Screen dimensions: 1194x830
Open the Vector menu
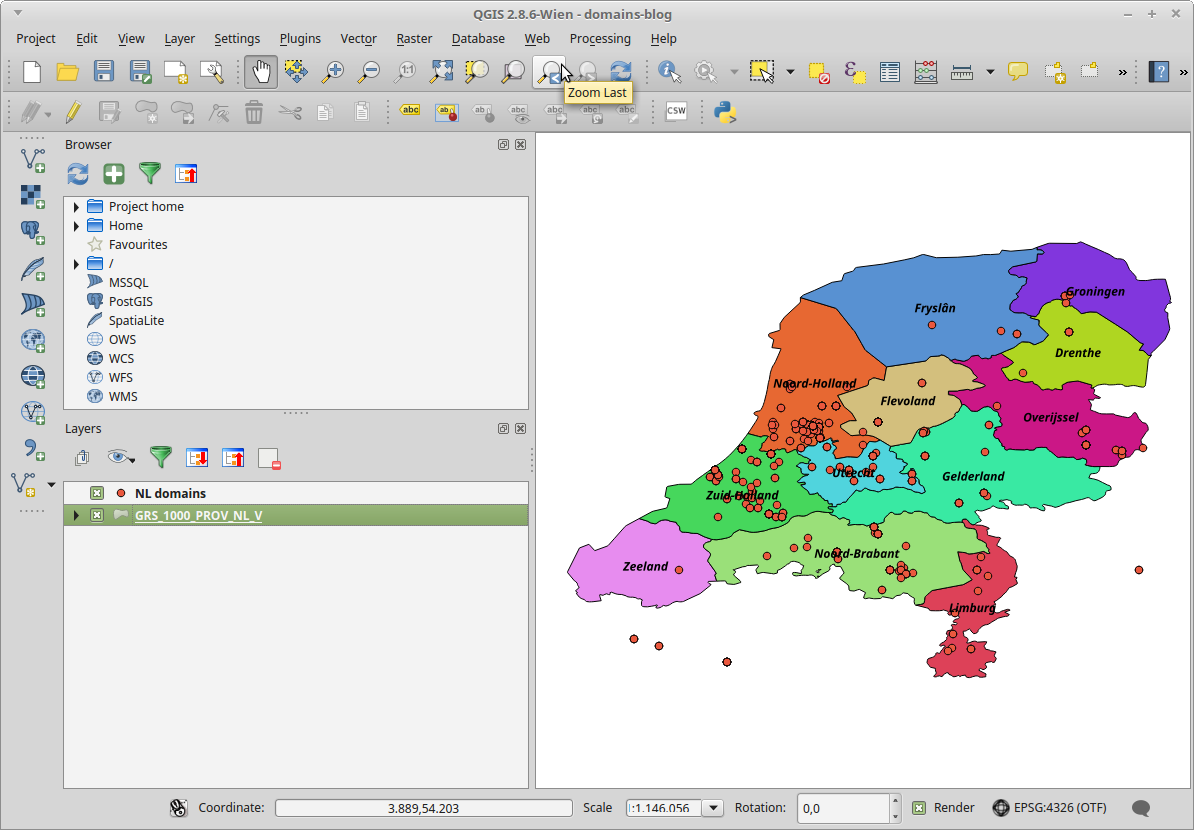pyautogui.click(x=358, y=38)
